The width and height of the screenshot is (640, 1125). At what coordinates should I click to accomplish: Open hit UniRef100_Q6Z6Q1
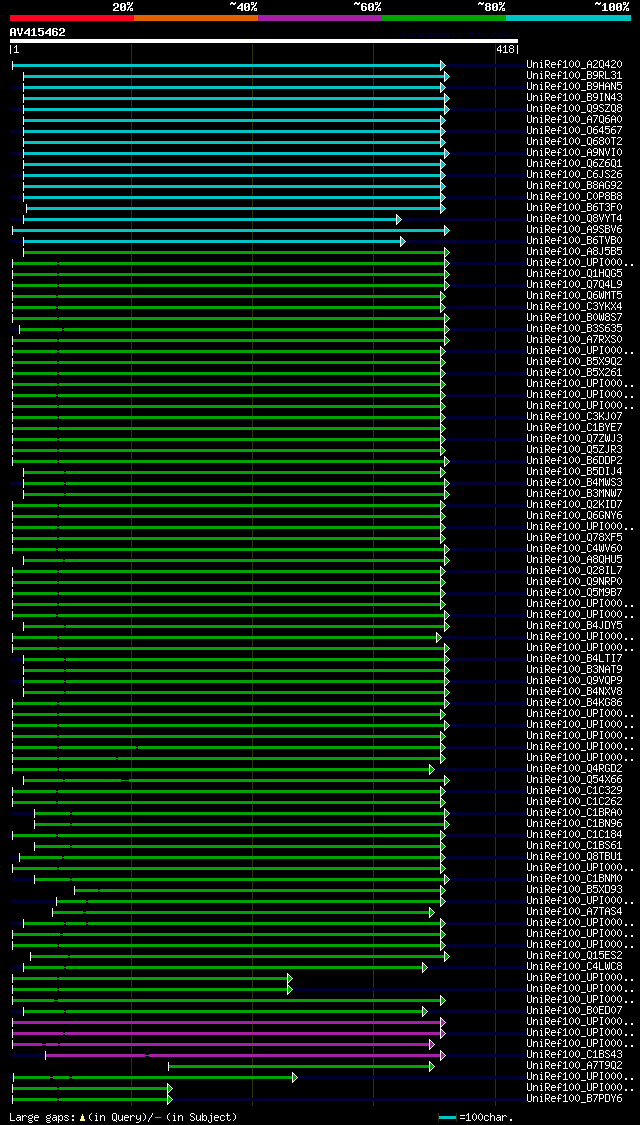(x=574, y=164)
